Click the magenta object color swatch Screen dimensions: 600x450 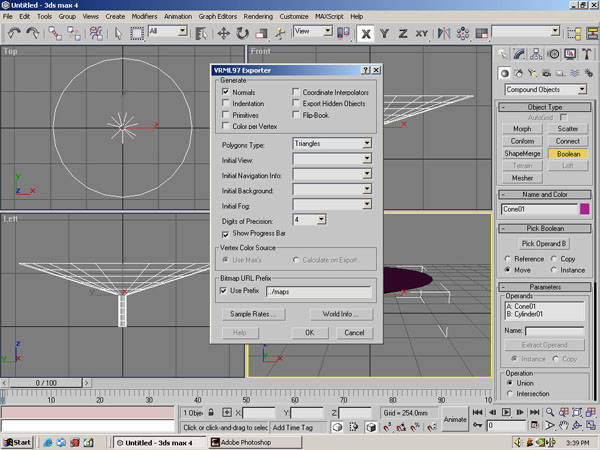pyautogui.click(x=584, y=209)
